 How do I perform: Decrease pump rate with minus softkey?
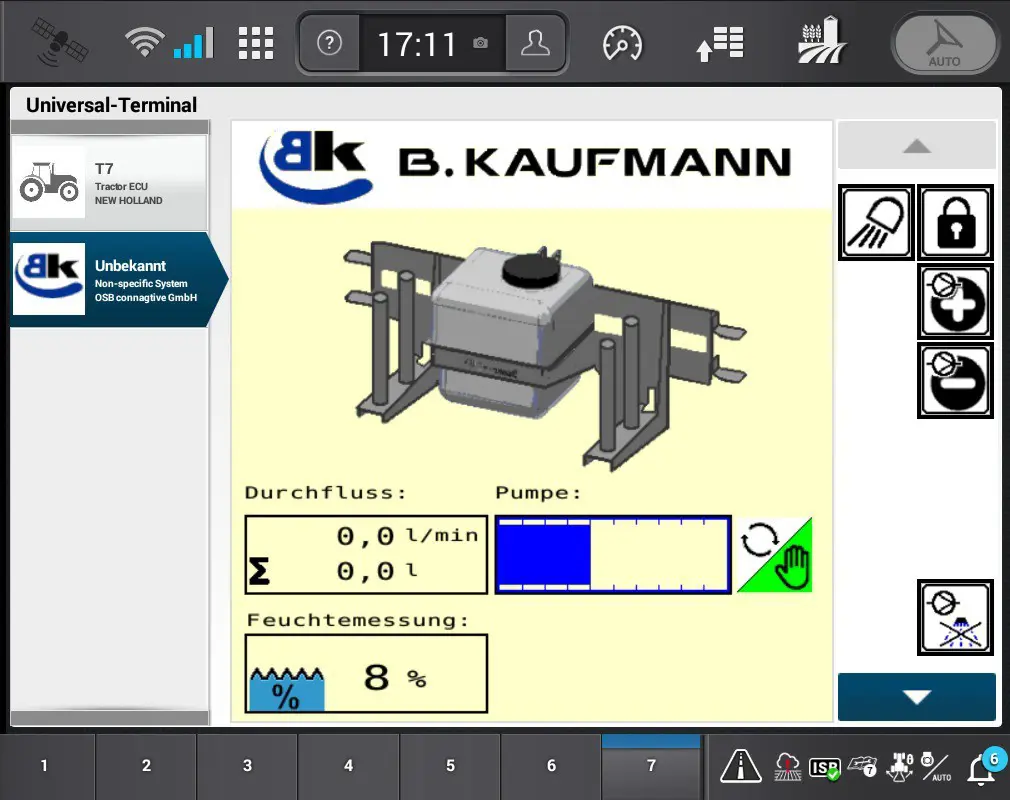click(955, 380)
